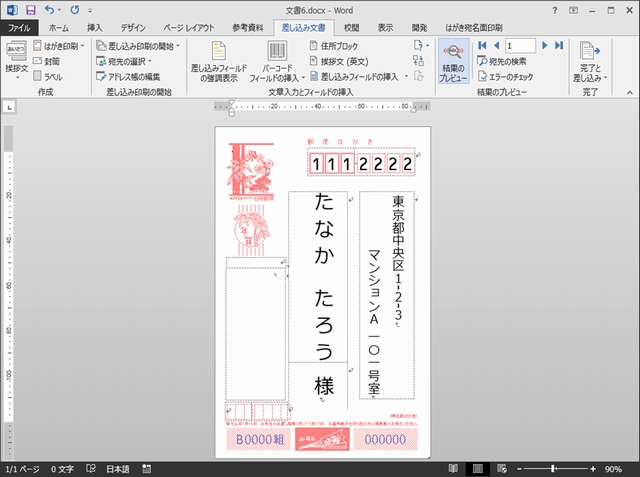Open the 挨拶文 greeting button

click(16, 60)
